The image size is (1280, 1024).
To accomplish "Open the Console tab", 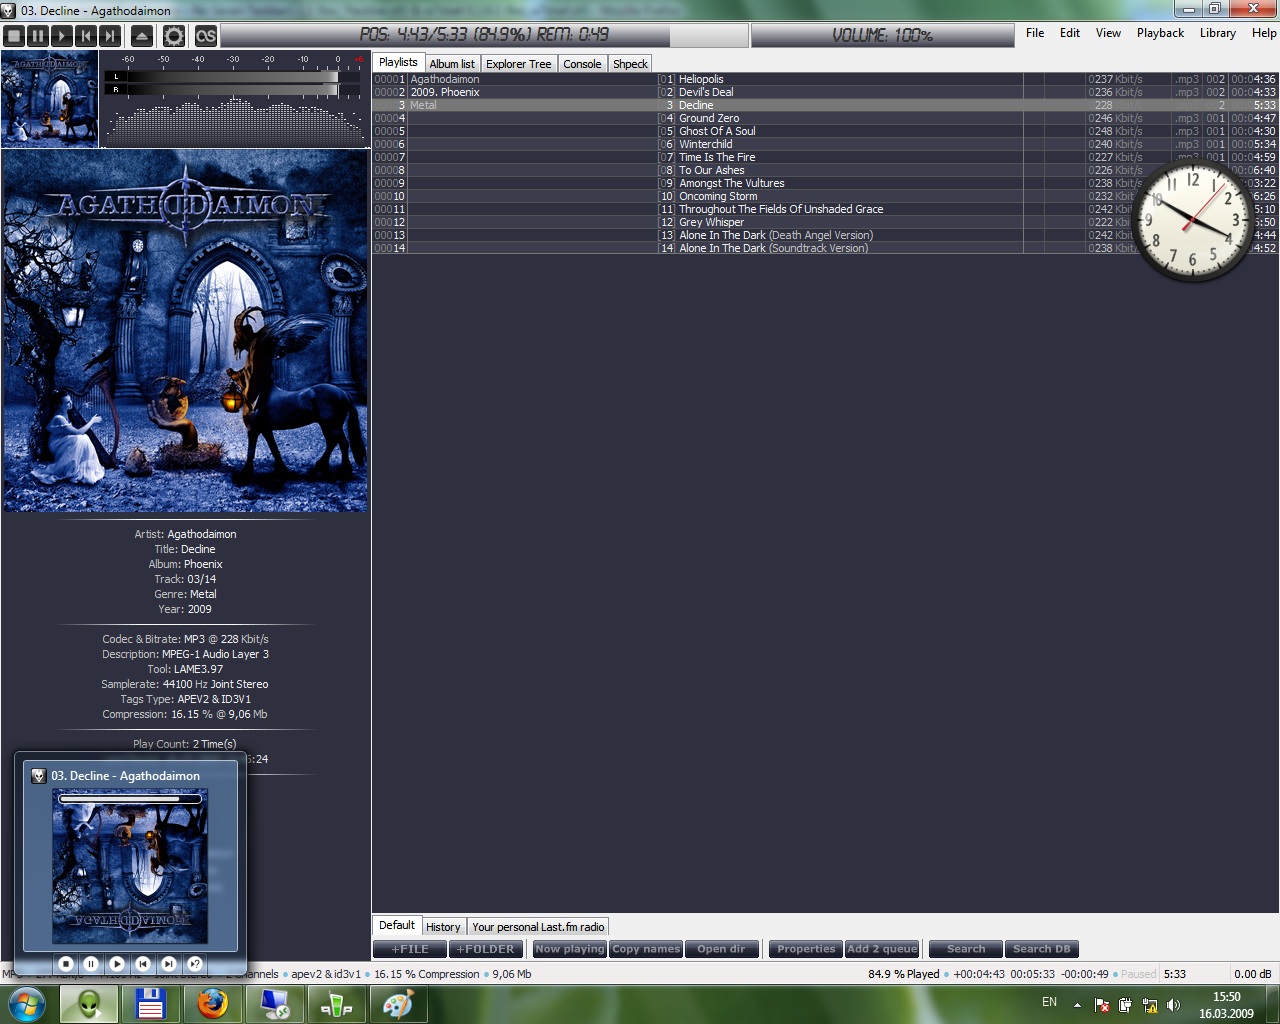I will coord(582,63).
